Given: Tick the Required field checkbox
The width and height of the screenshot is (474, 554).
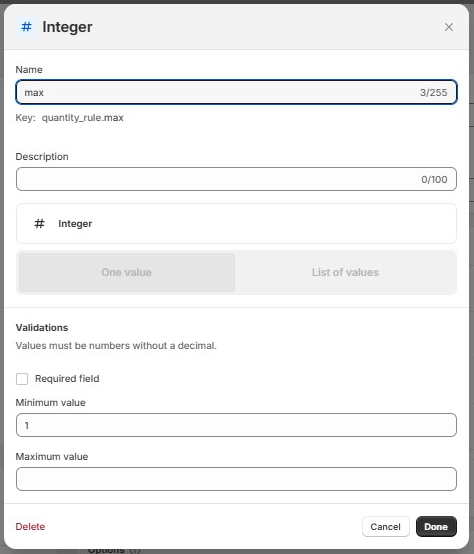Looking at the screenshot, I should [x=22, y=379].
